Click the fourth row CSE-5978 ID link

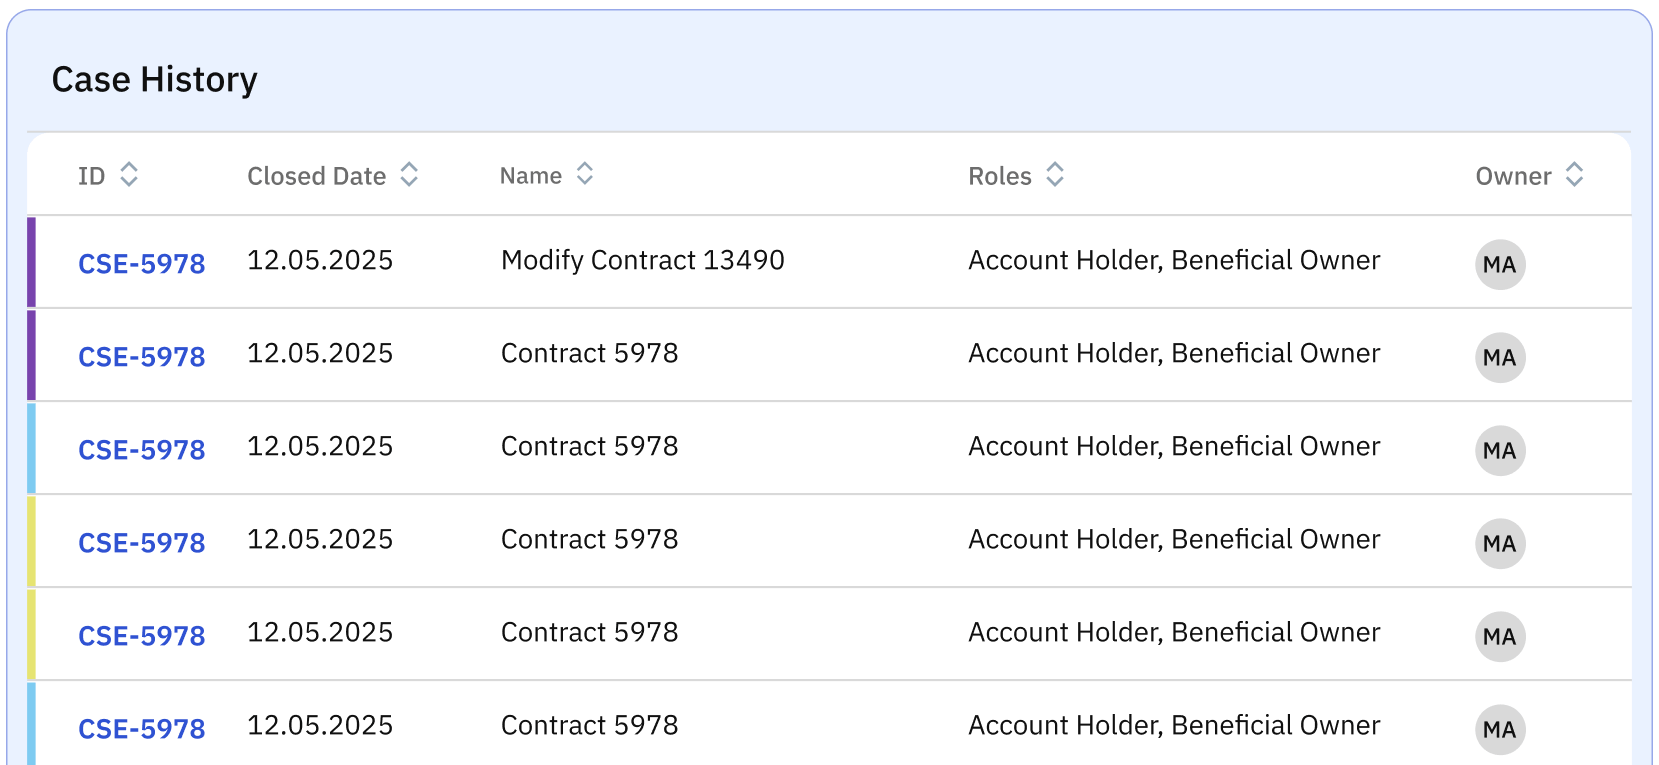142,543
